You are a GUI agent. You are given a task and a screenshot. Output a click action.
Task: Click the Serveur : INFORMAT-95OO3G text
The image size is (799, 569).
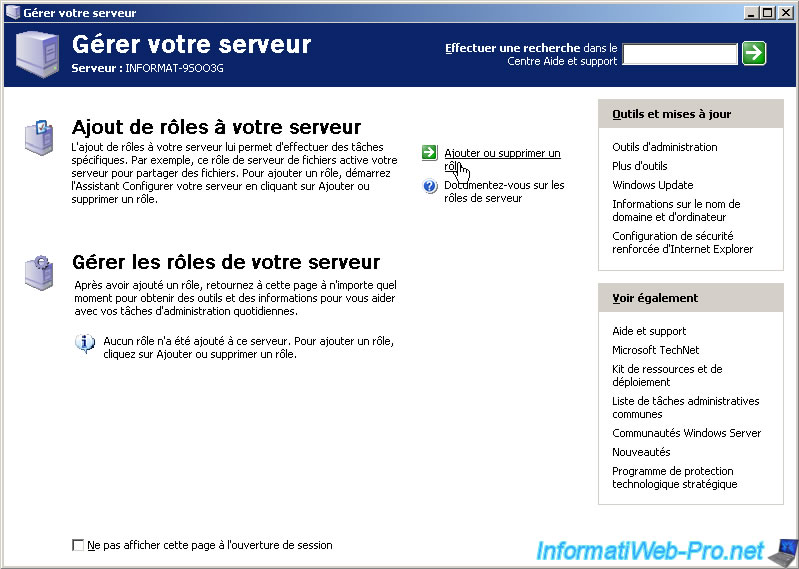tap(147, 68)
